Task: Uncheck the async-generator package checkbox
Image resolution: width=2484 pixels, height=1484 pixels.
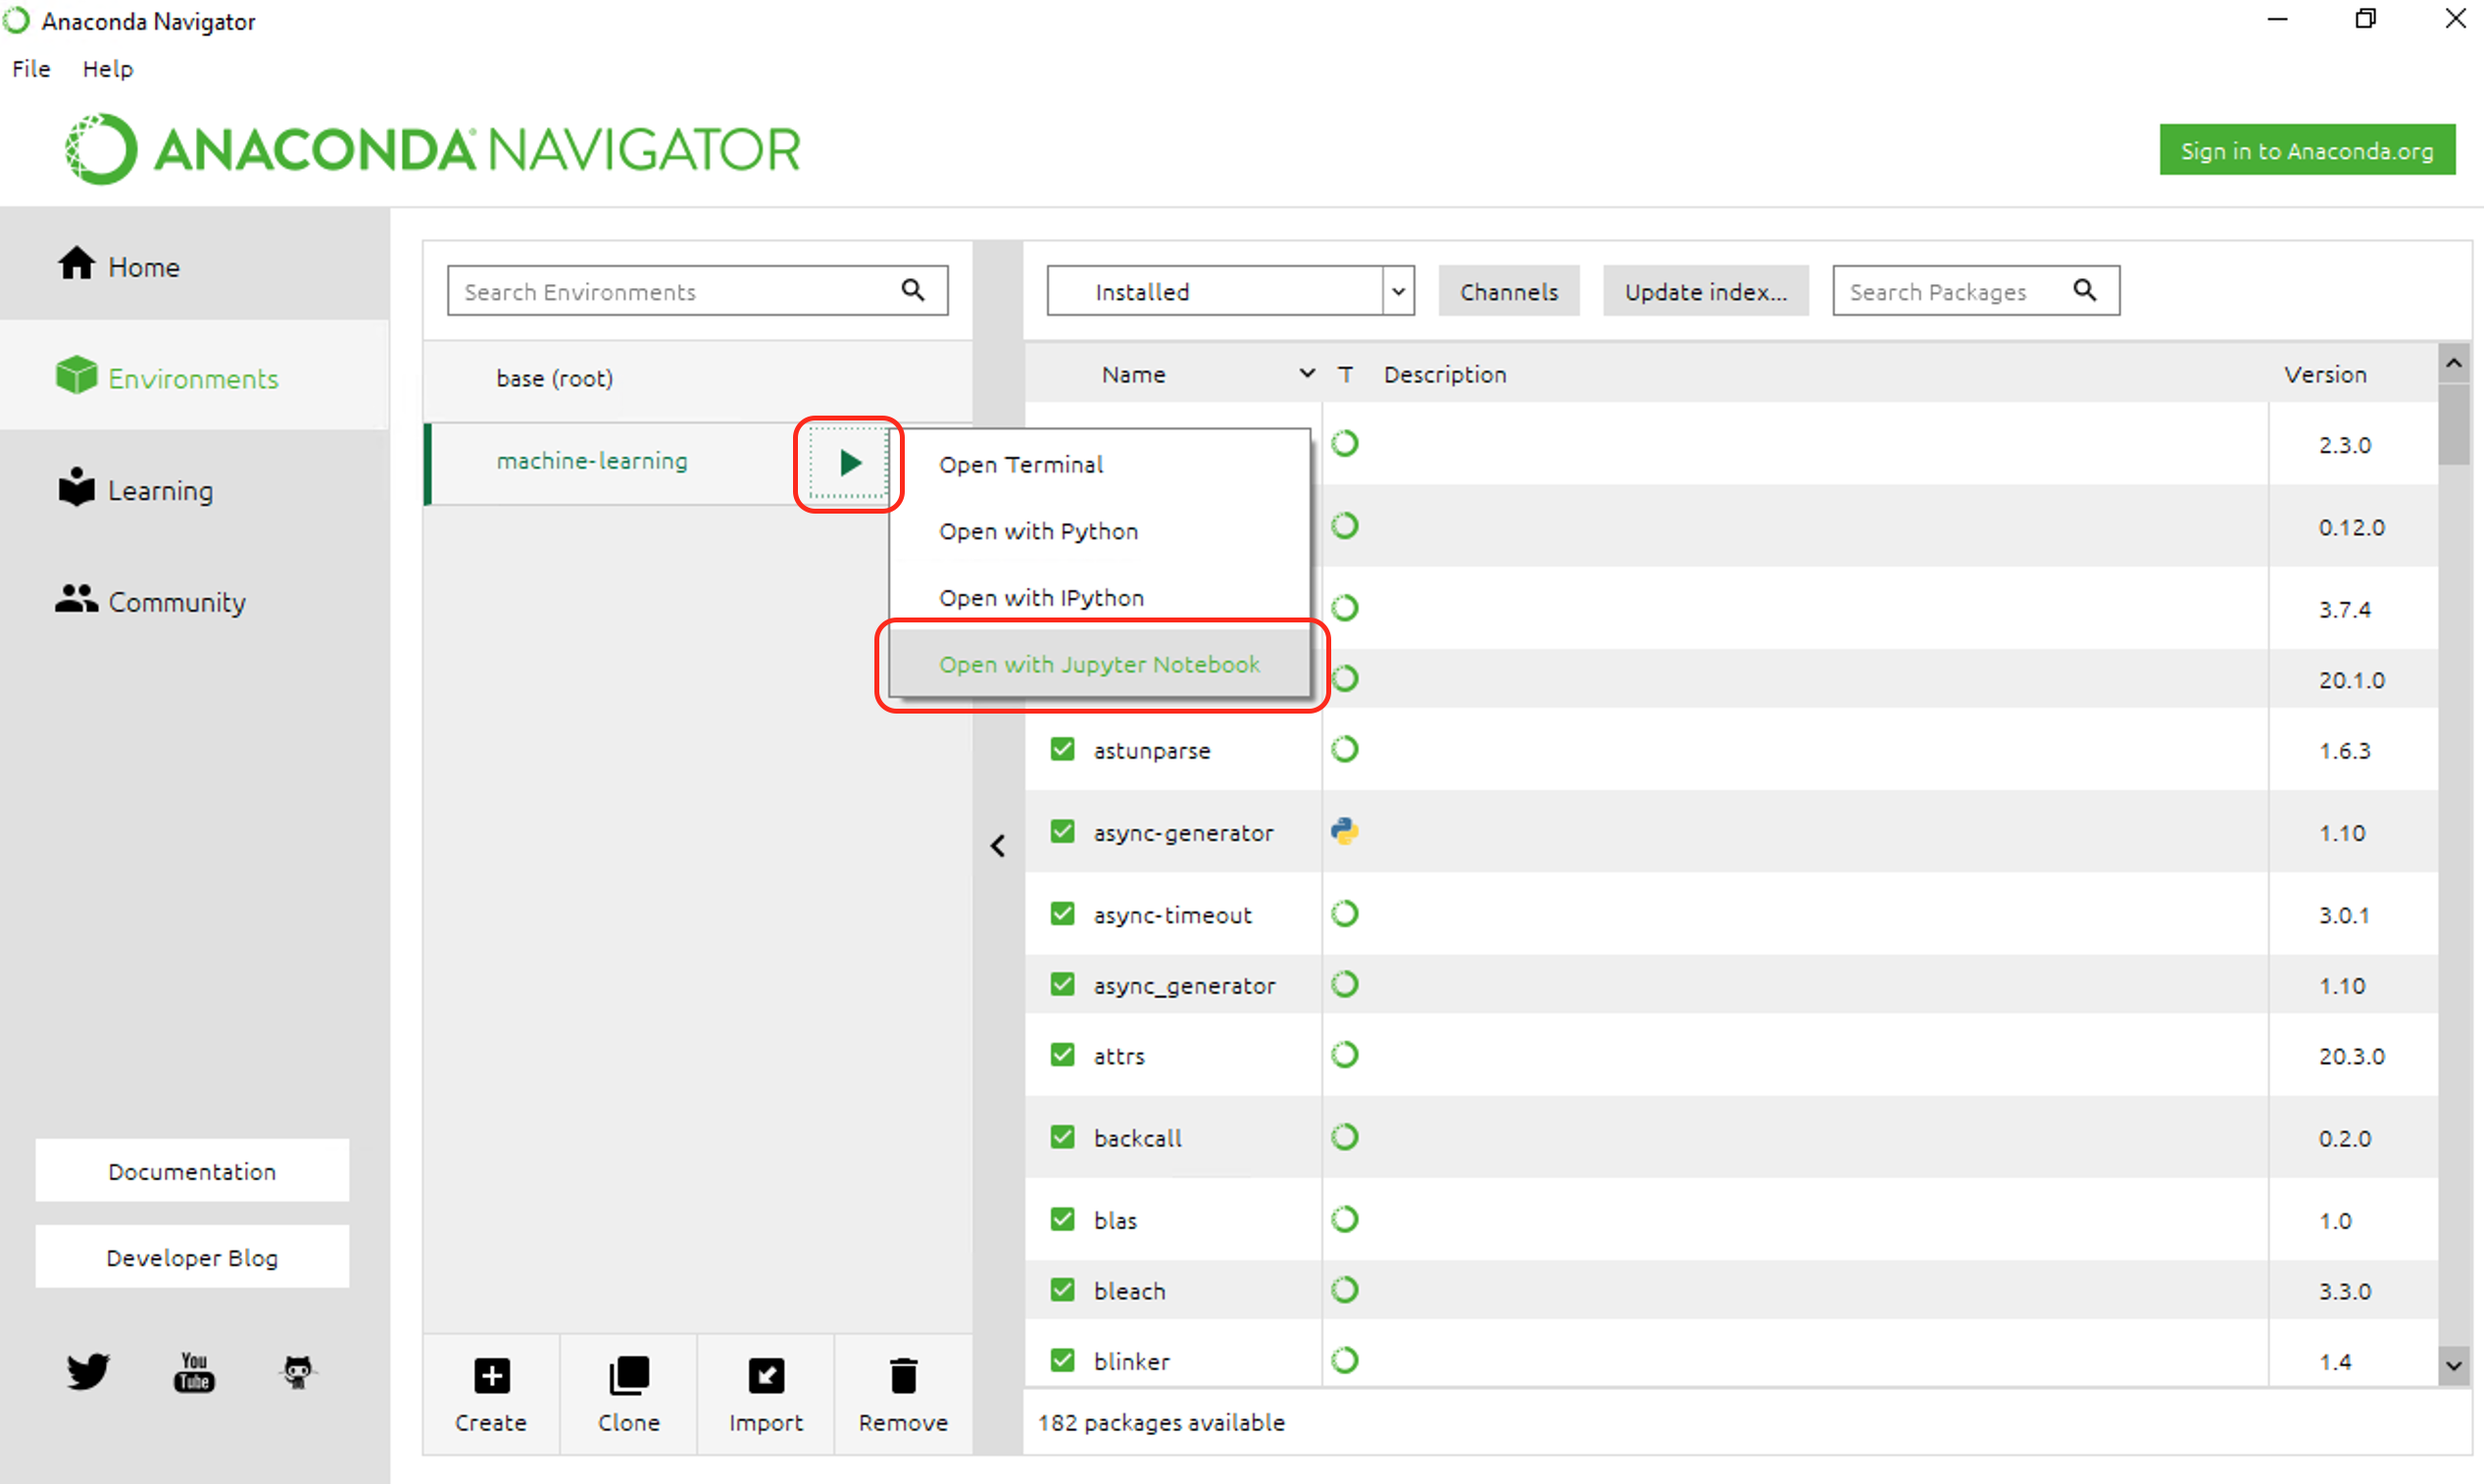Action: click(x=1062, y=831)
